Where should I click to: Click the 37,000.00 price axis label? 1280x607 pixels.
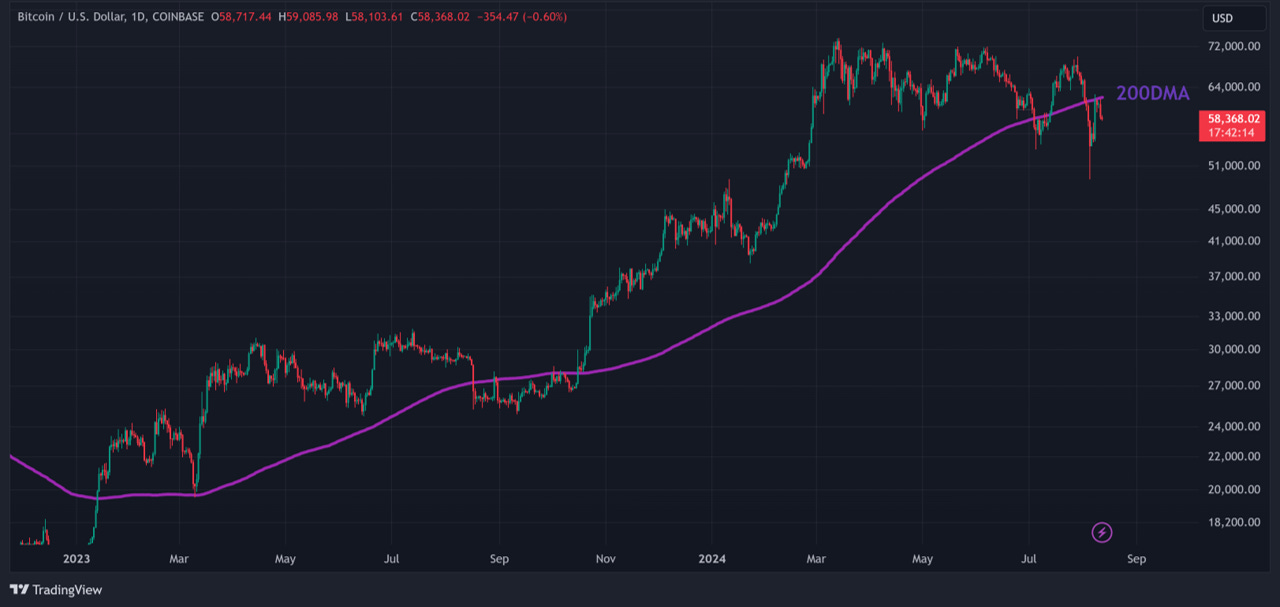1234,276
